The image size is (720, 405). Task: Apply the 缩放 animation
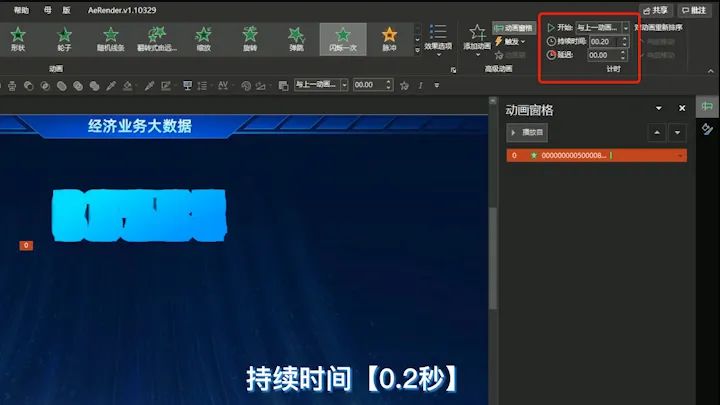tap(203, 39)
